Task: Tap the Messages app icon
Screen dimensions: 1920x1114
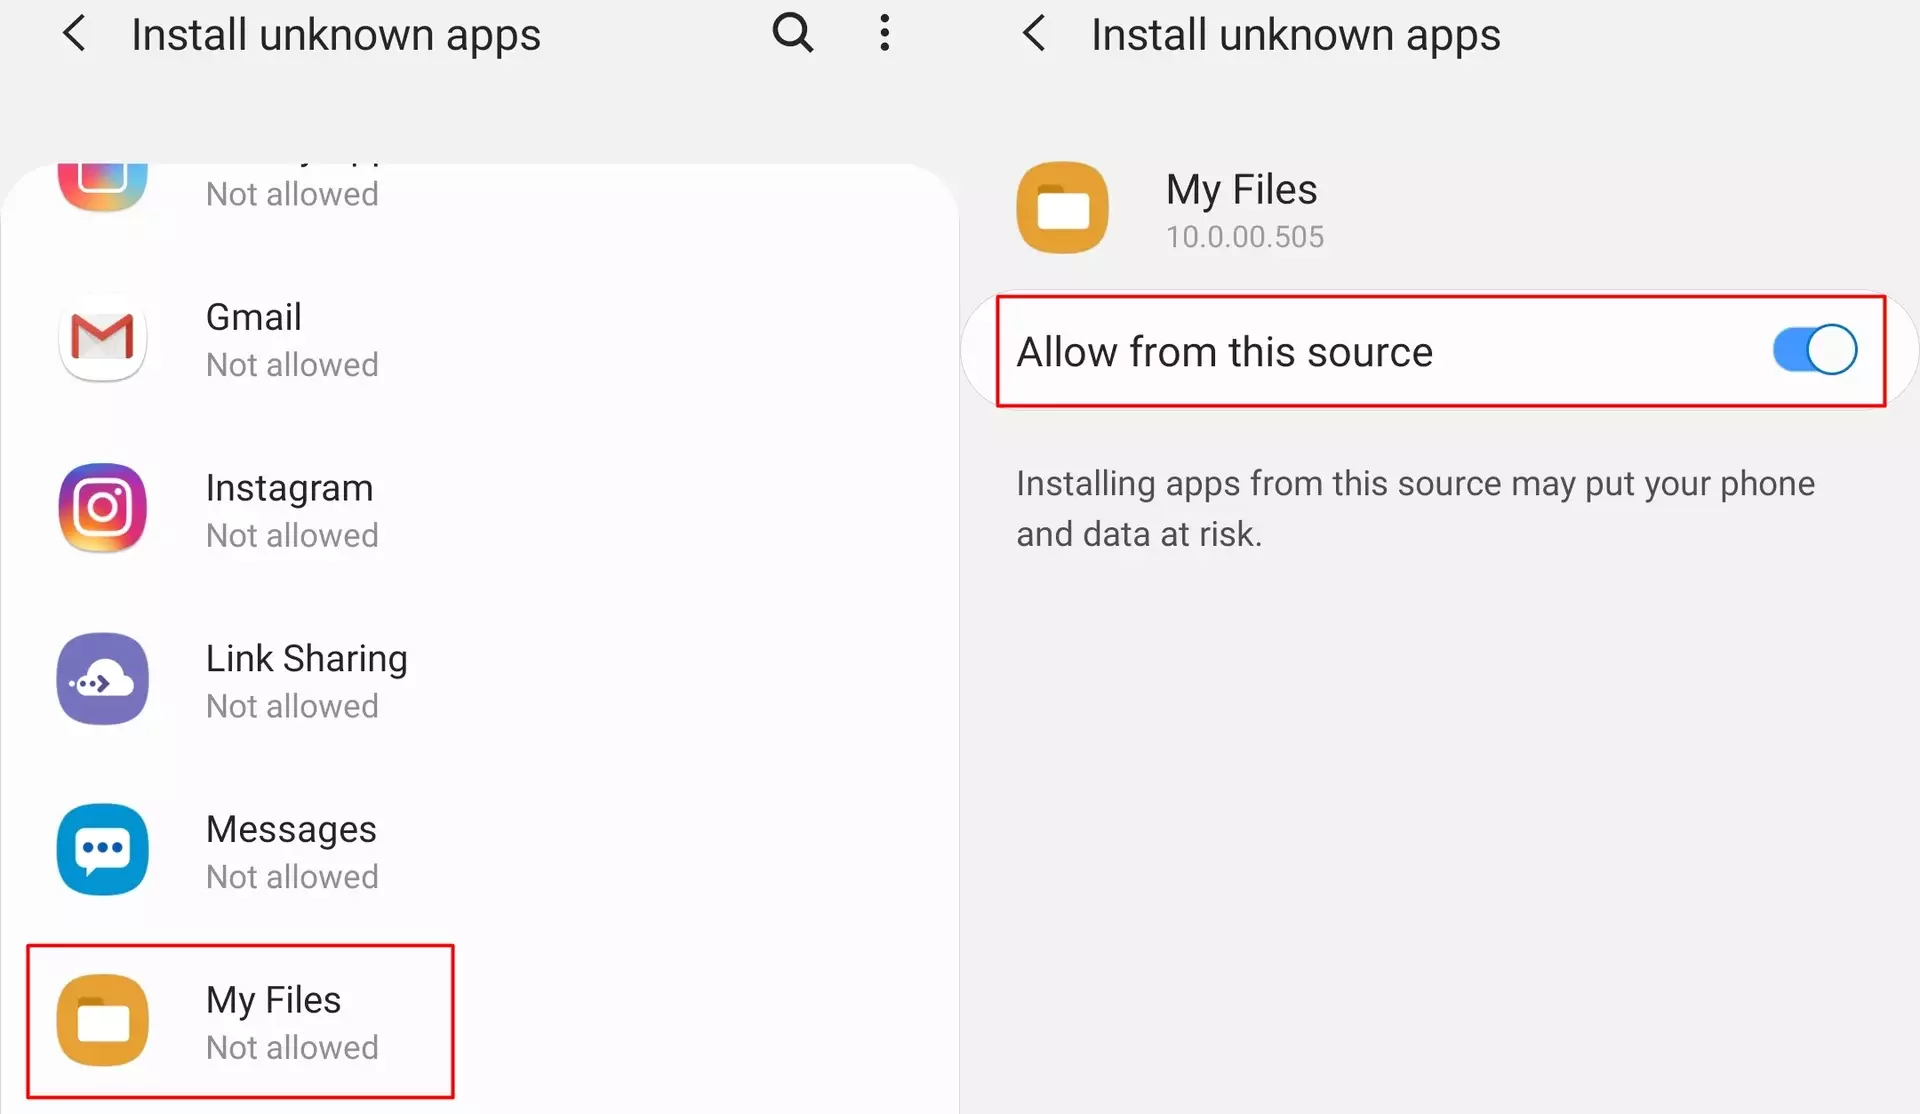Action: coord(103,850)
